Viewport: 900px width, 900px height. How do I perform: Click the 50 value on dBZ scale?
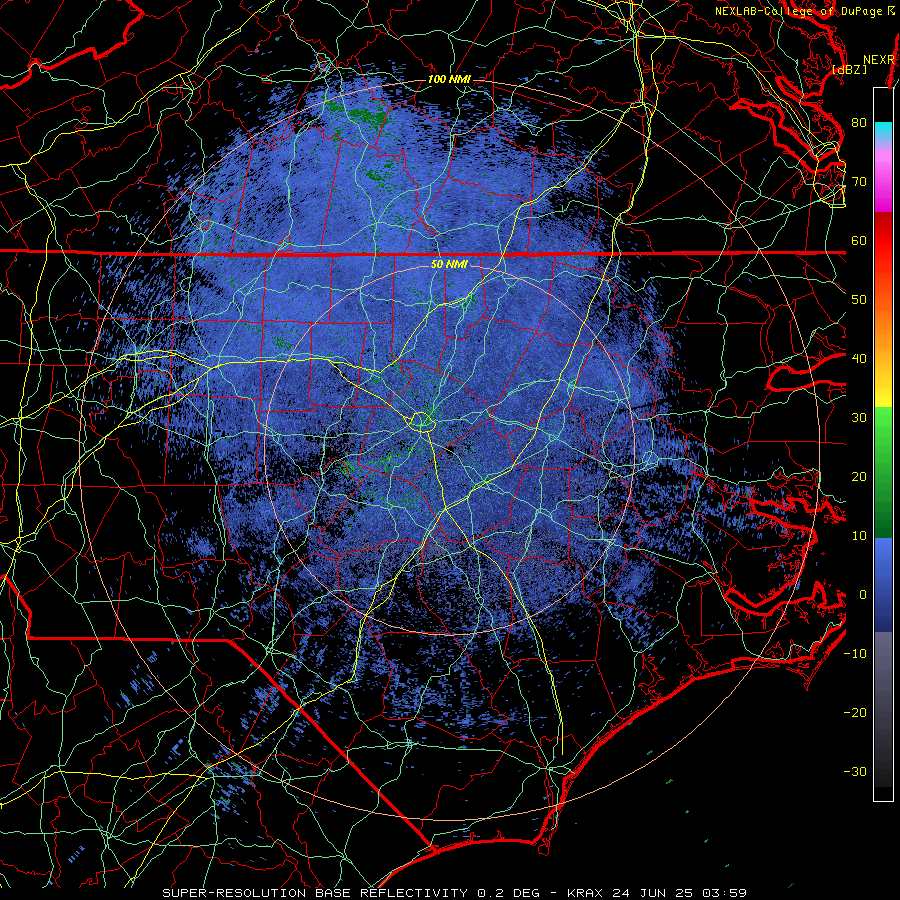tap(859, 300)
